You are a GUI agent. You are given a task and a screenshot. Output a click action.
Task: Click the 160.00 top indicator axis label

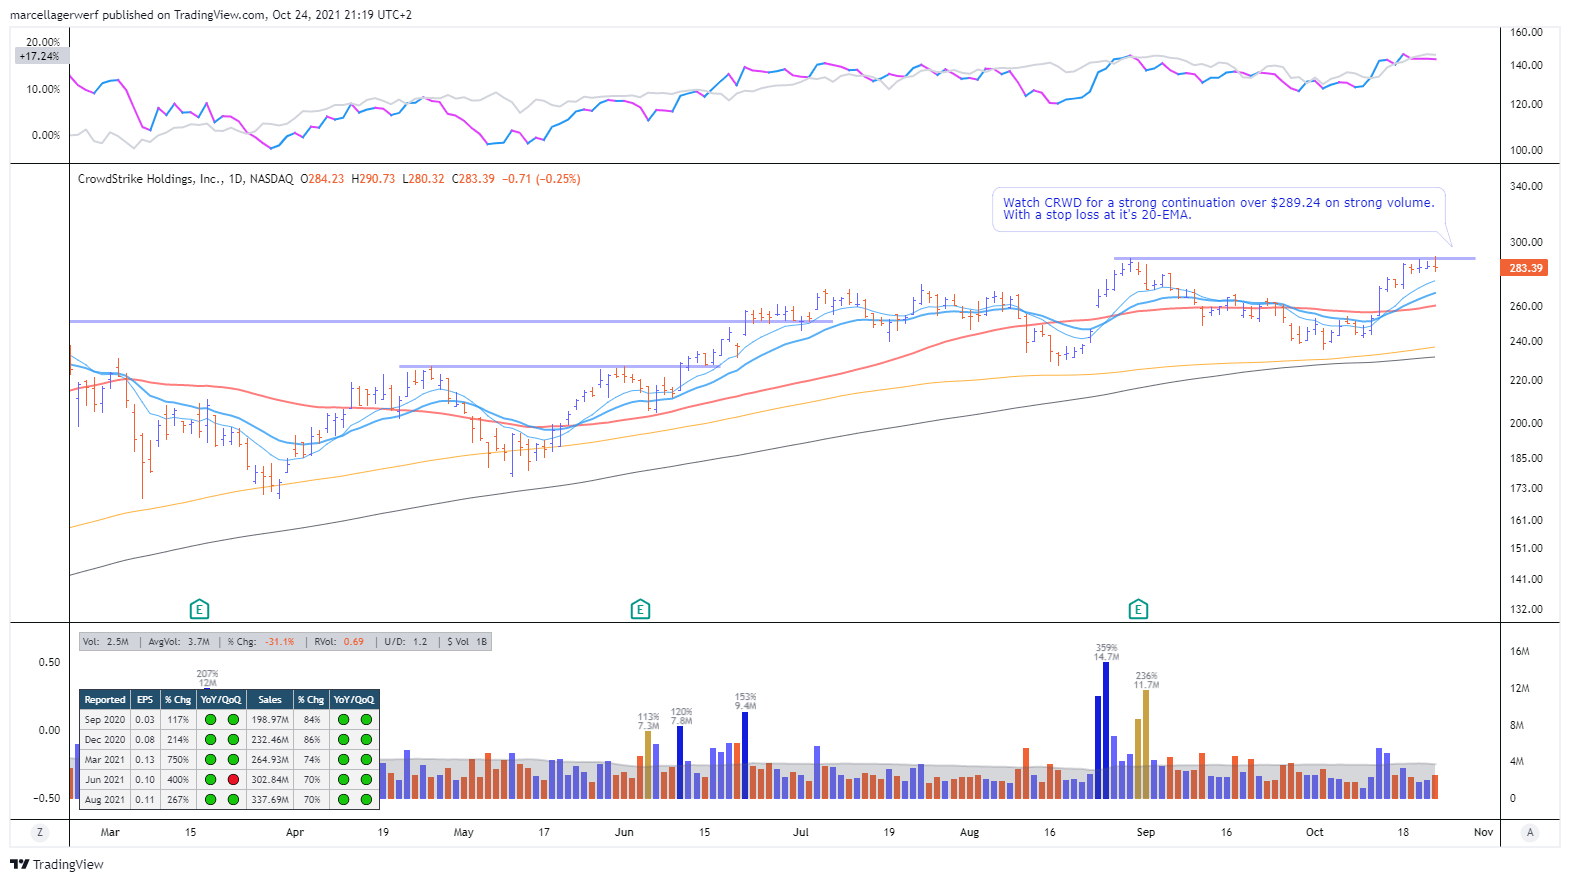(x=1526, y=32)
